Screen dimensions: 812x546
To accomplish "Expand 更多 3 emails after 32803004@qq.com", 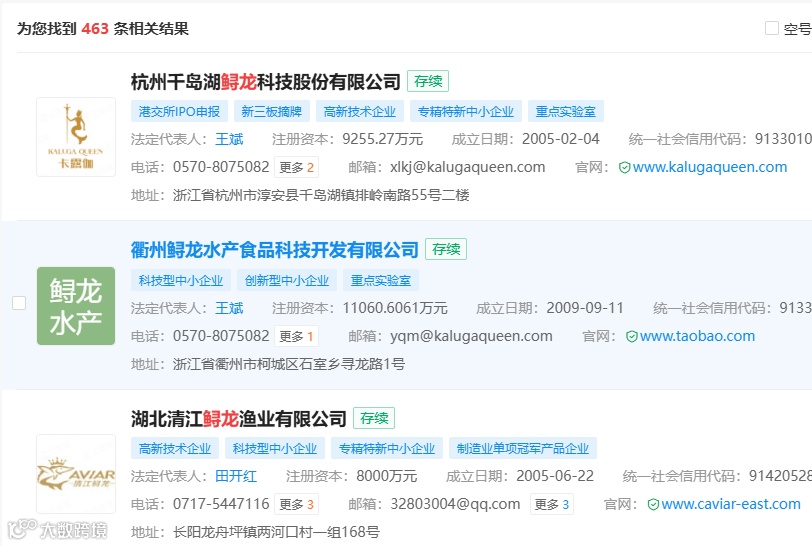I will tap(552, 504).
